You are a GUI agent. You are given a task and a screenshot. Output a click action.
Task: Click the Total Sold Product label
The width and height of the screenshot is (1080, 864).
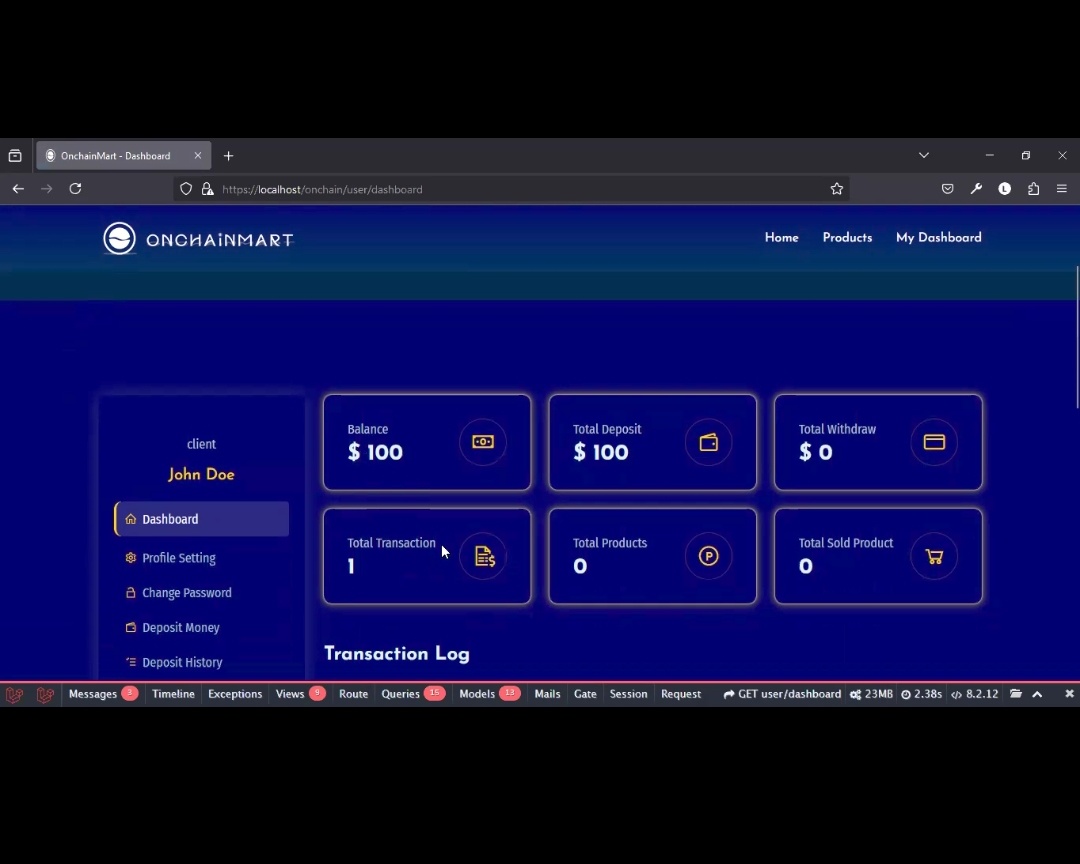[x=846, y=543]
